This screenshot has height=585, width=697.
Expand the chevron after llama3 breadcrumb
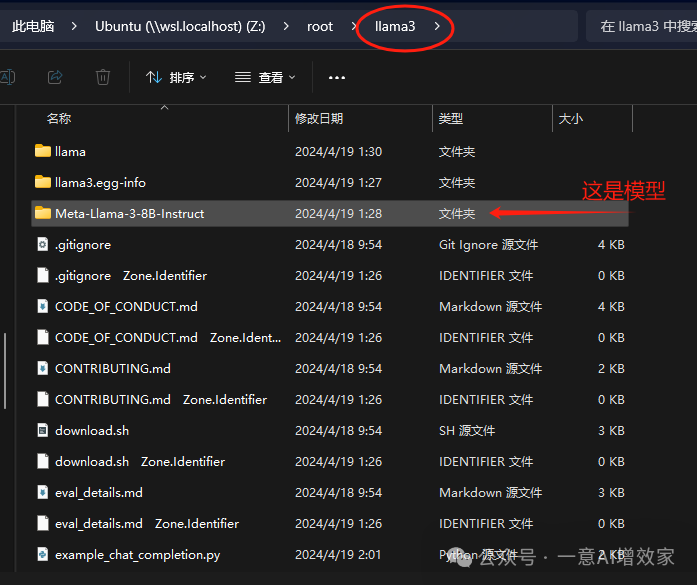click(437, 26)
